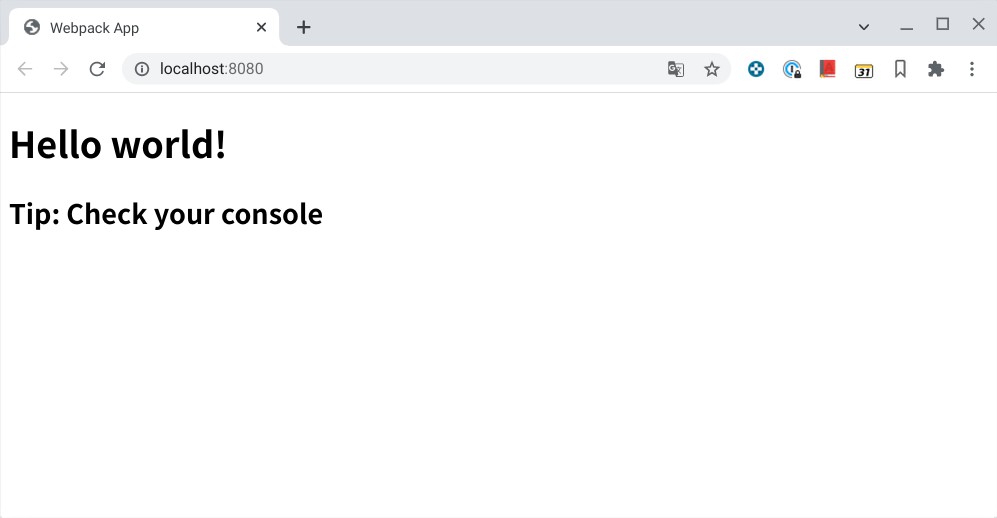This screenshot has height=518, width=997.
Task: Click the Hello world! heading
Action: [118, 145]
